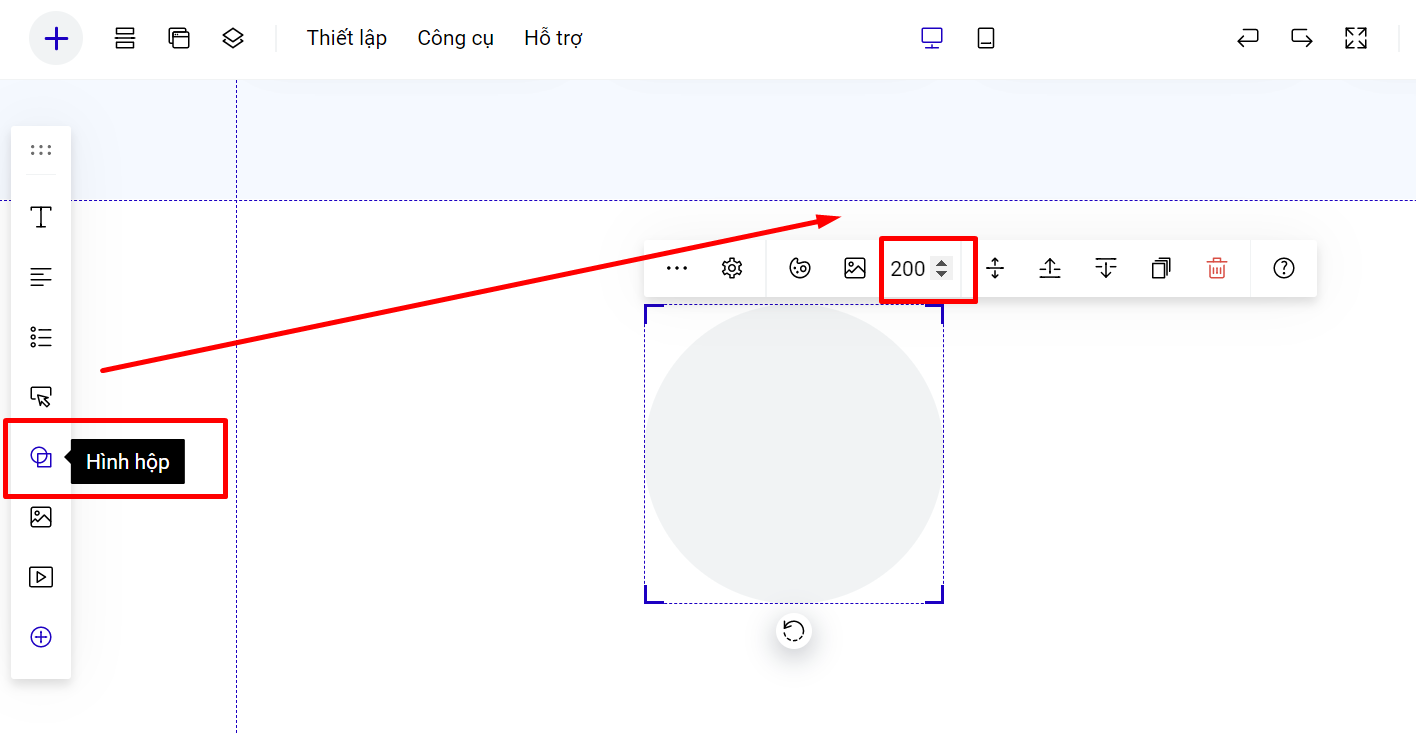Redo the last action
This screenshot has width=1416, height=733.
[1301, 39]
